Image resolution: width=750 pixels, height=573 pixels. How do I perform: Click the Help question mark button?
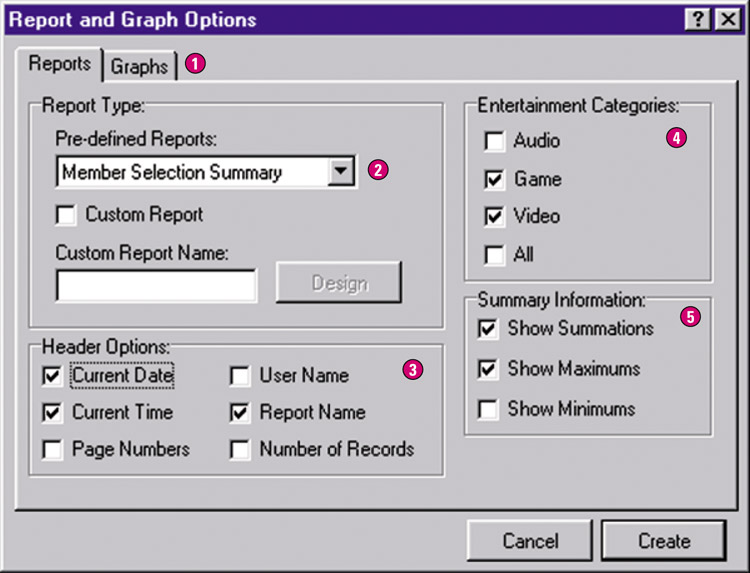click(x=695, y=20)
